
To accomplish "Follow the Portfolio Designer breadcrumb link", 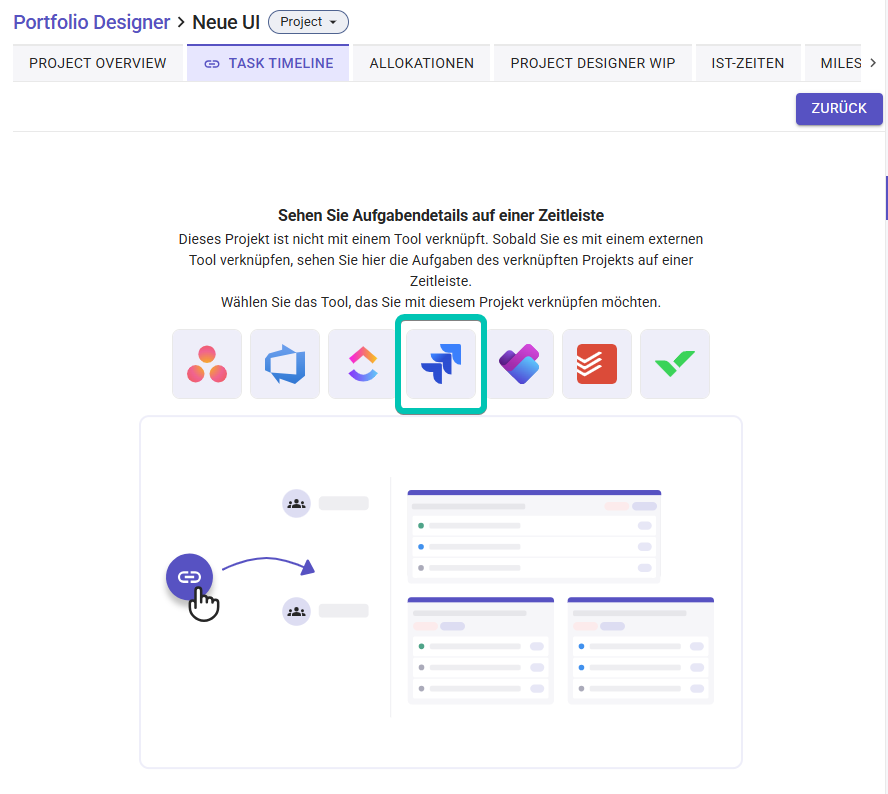I will coord(92,22).
